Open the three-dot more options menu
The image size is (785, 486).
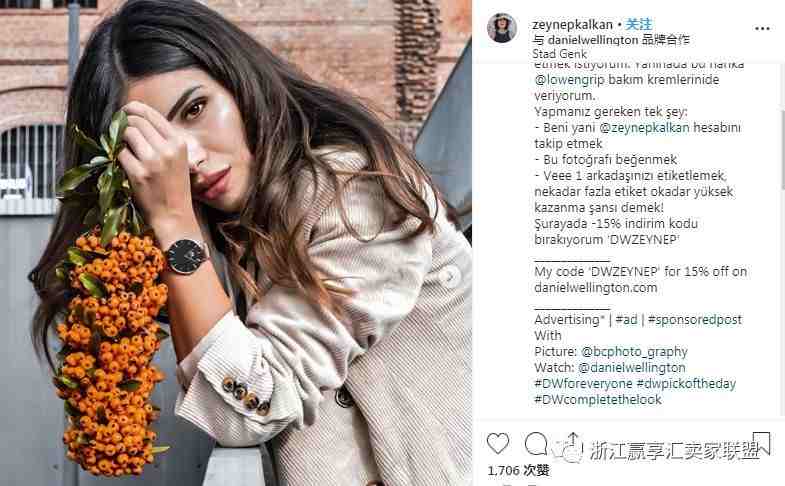tap(762, 29)
